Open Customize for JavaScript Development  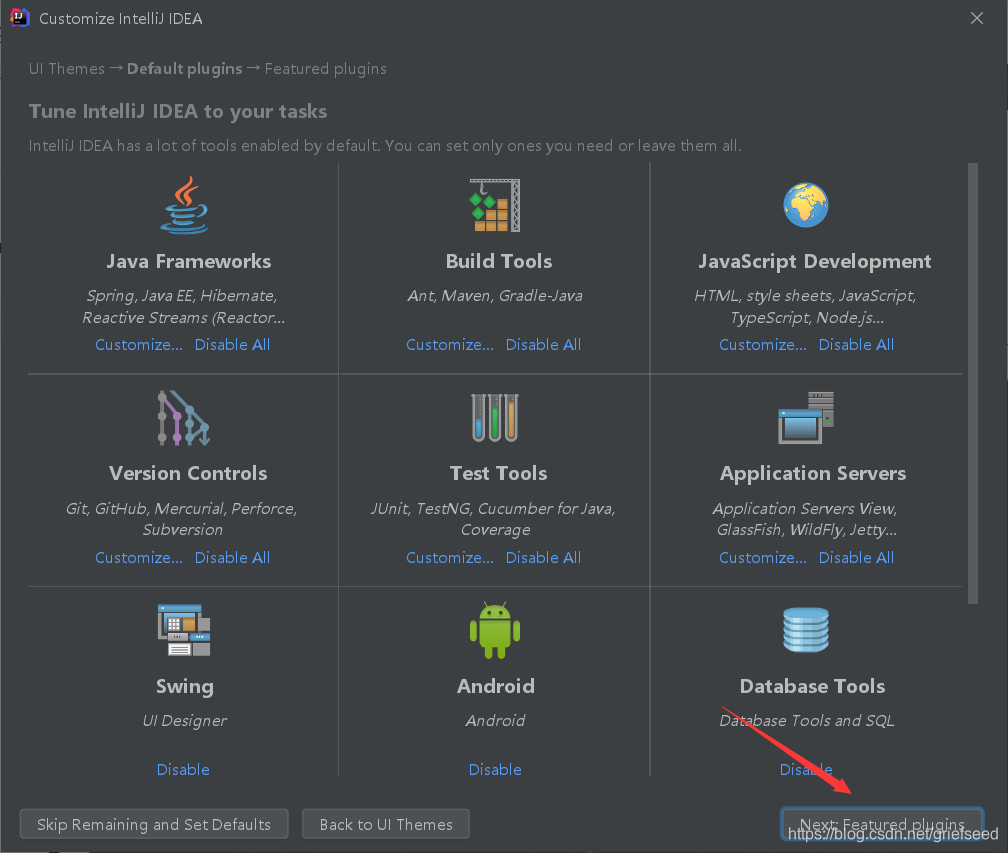(x=762, y=345)
